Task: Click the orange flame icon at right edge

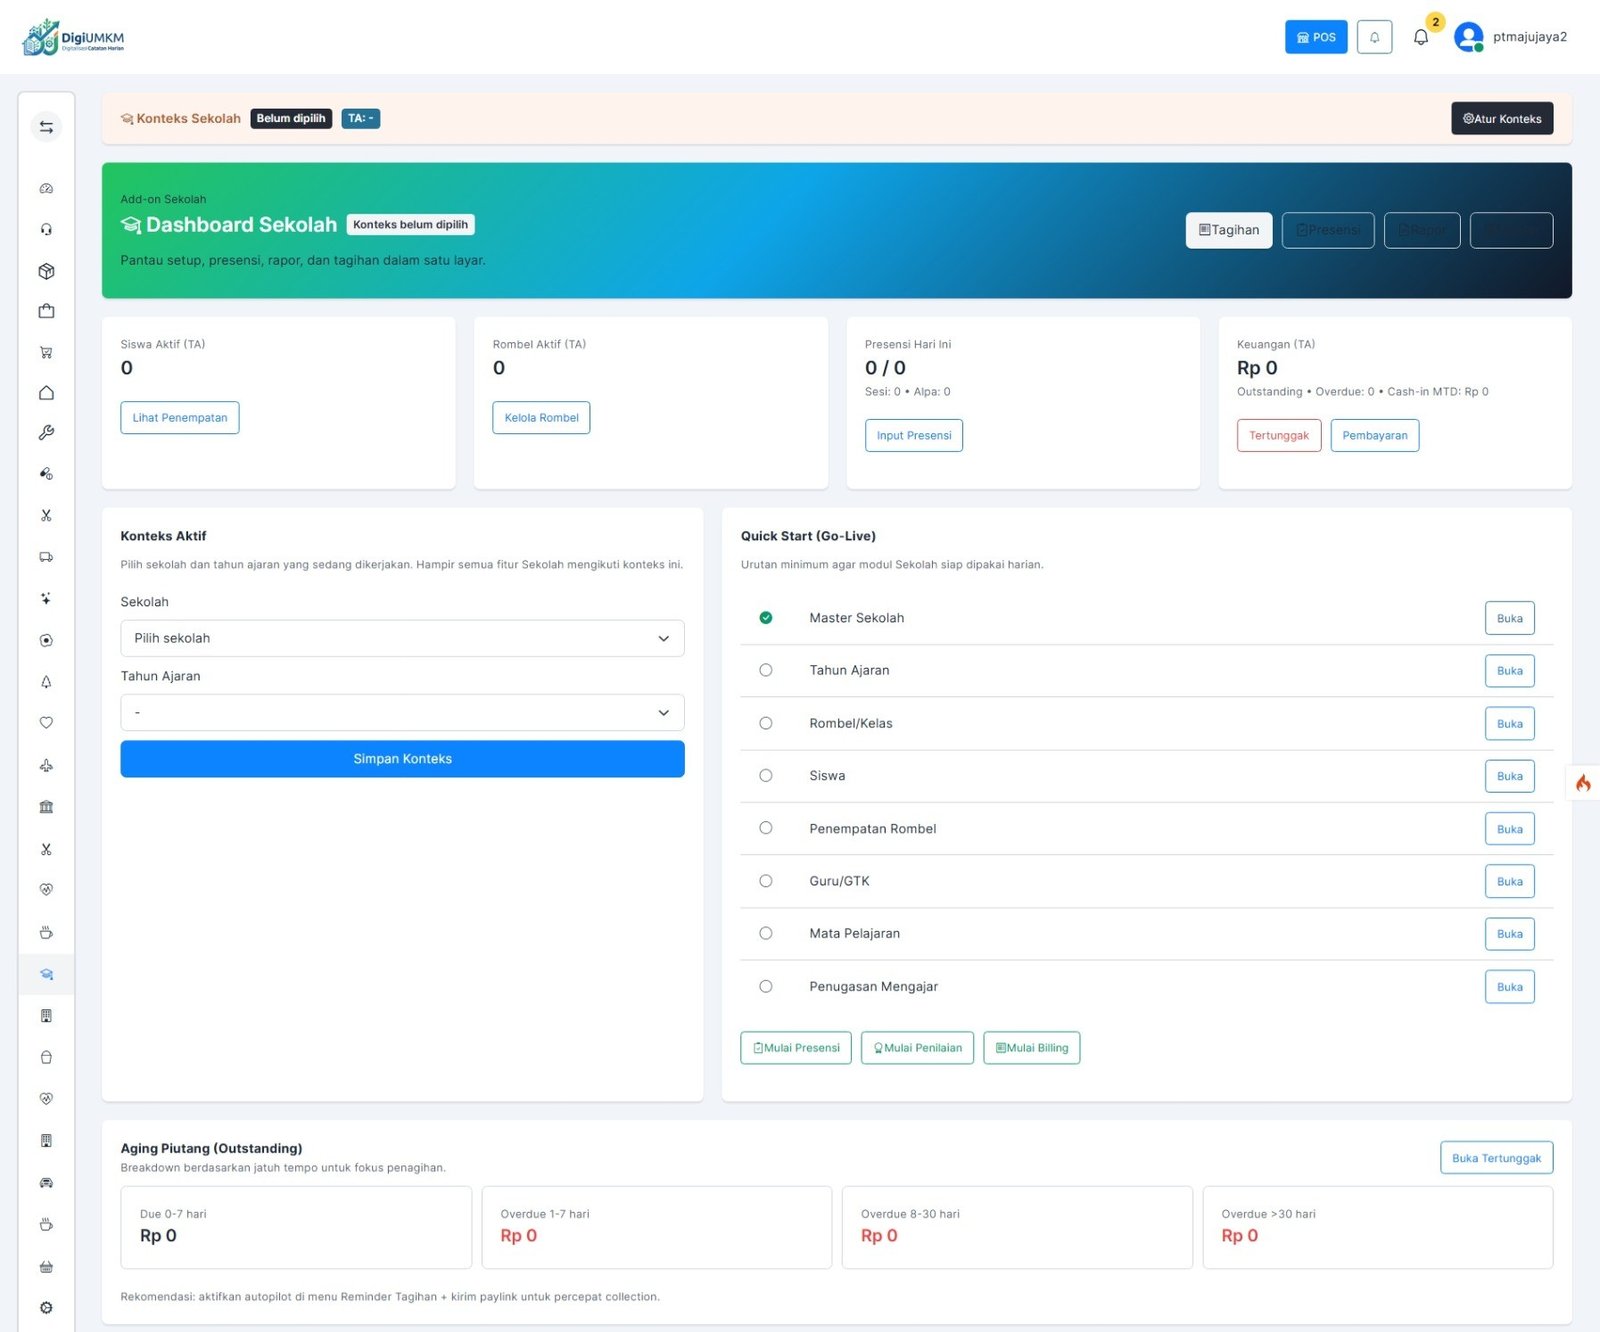Action: click(1583, 783)
